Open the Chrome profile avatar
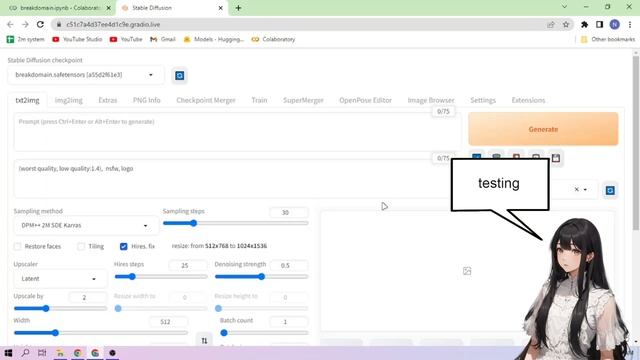The height and width of the screenshot is (360, 640). click(x=614, y=24)
